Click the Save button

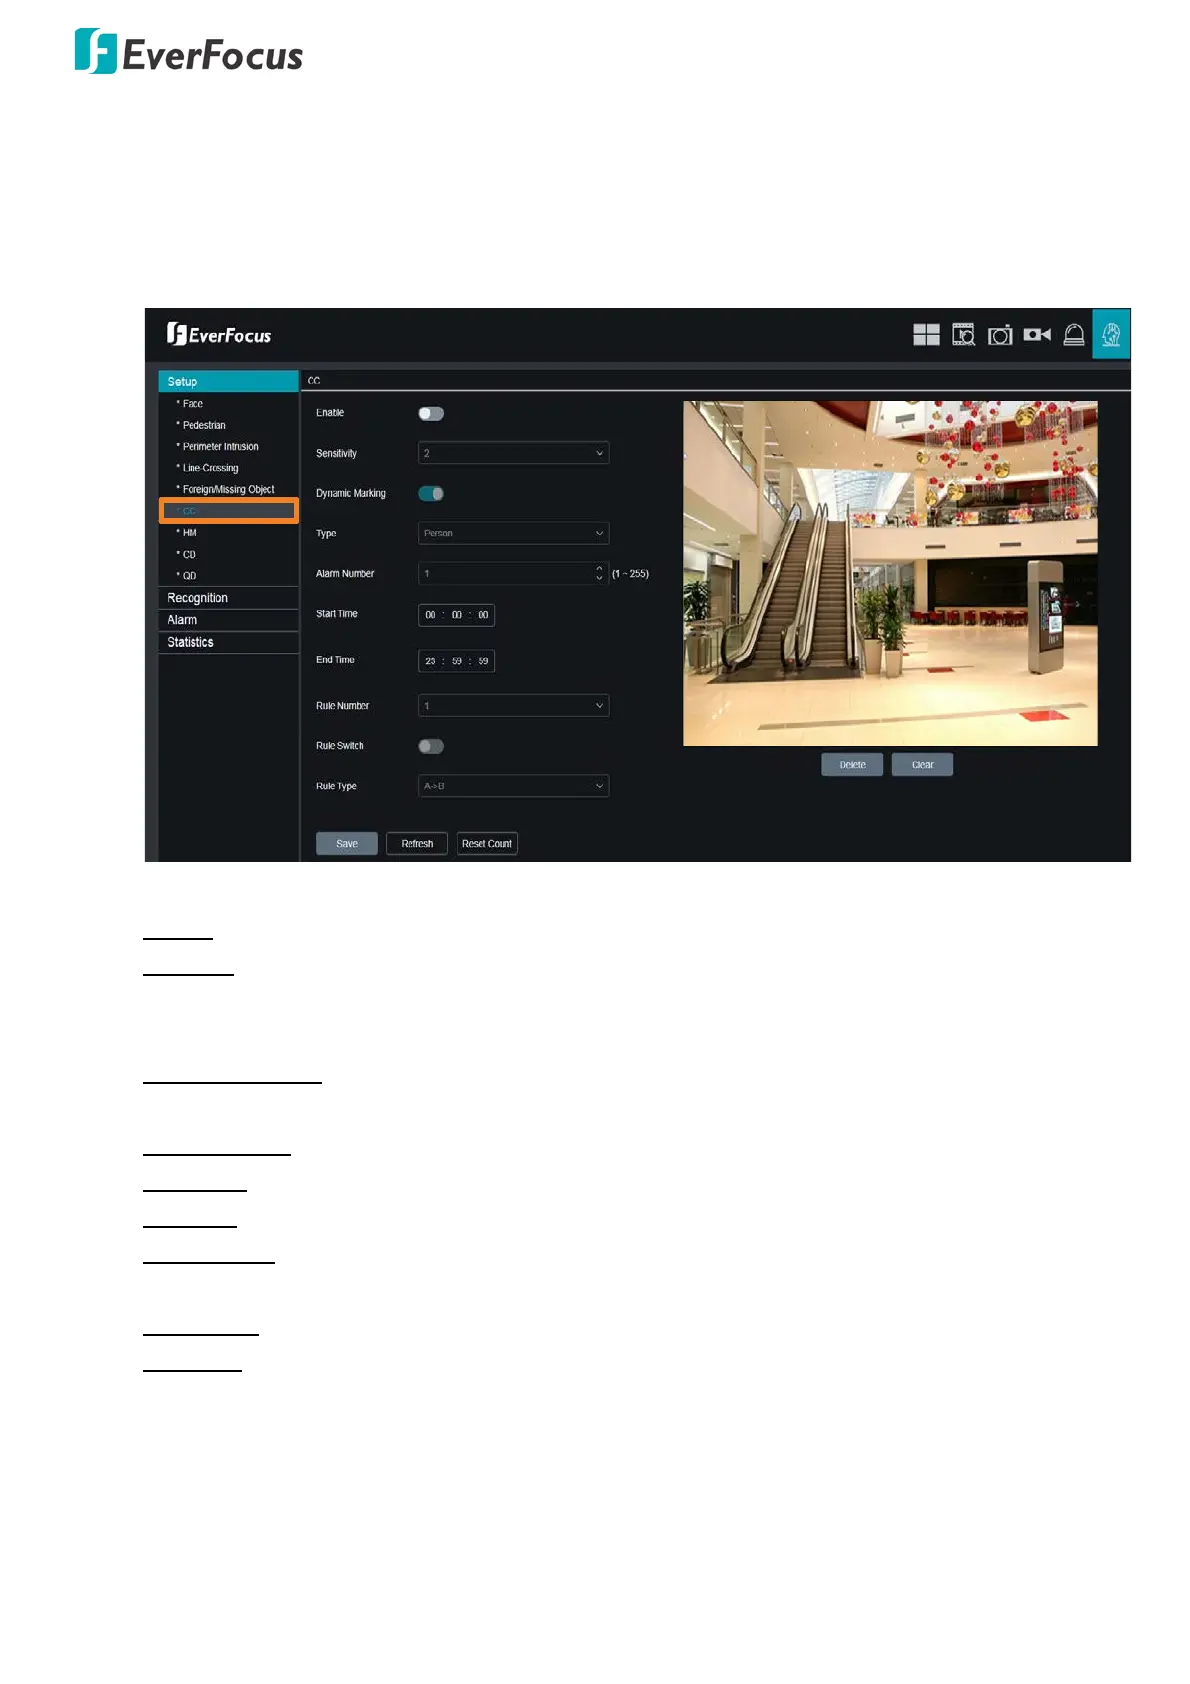click(x=347, y=844)
